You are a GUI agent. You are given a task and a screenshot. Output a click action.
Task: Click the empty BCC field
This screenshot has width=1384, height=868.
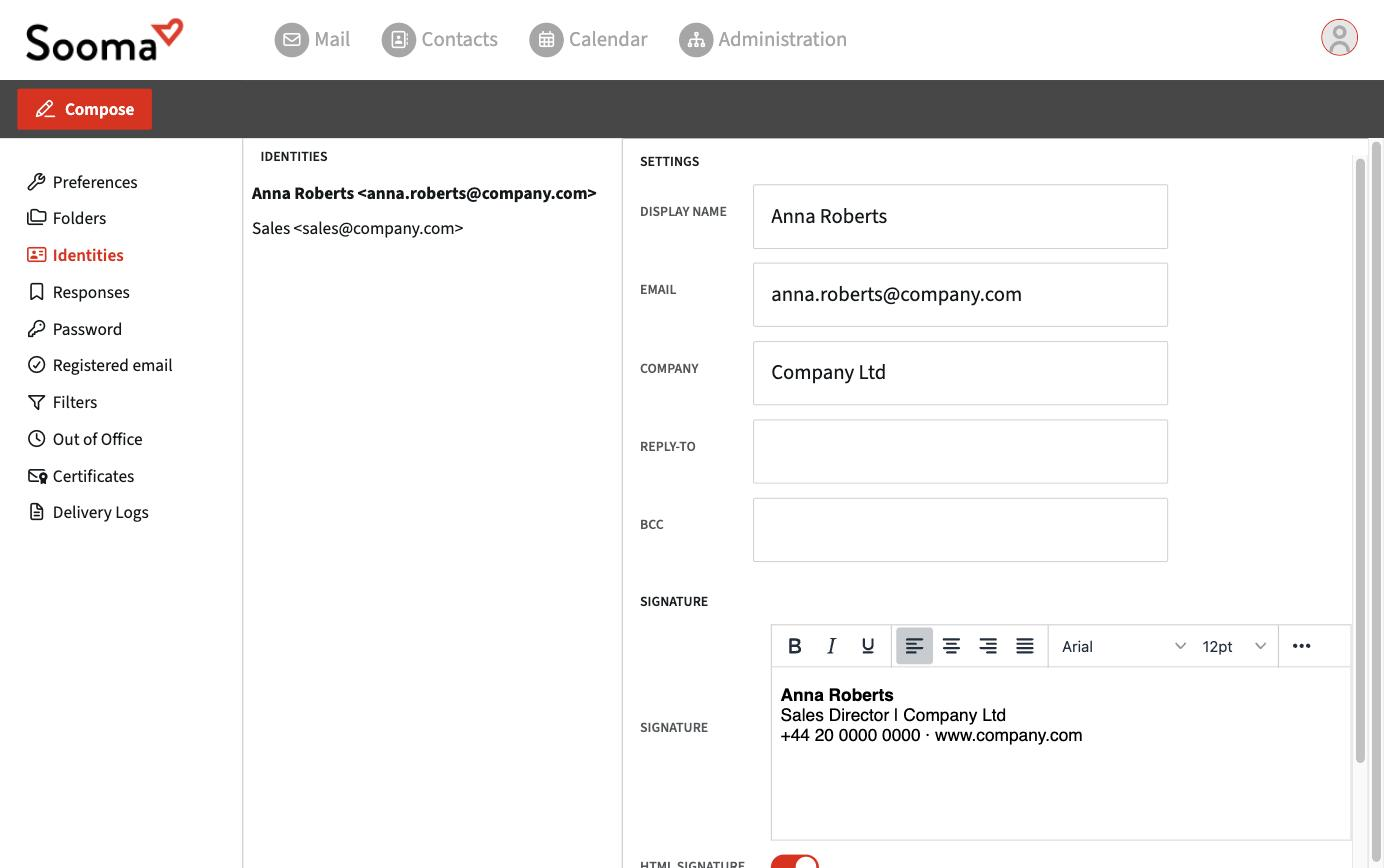click(x=960, y=530)
